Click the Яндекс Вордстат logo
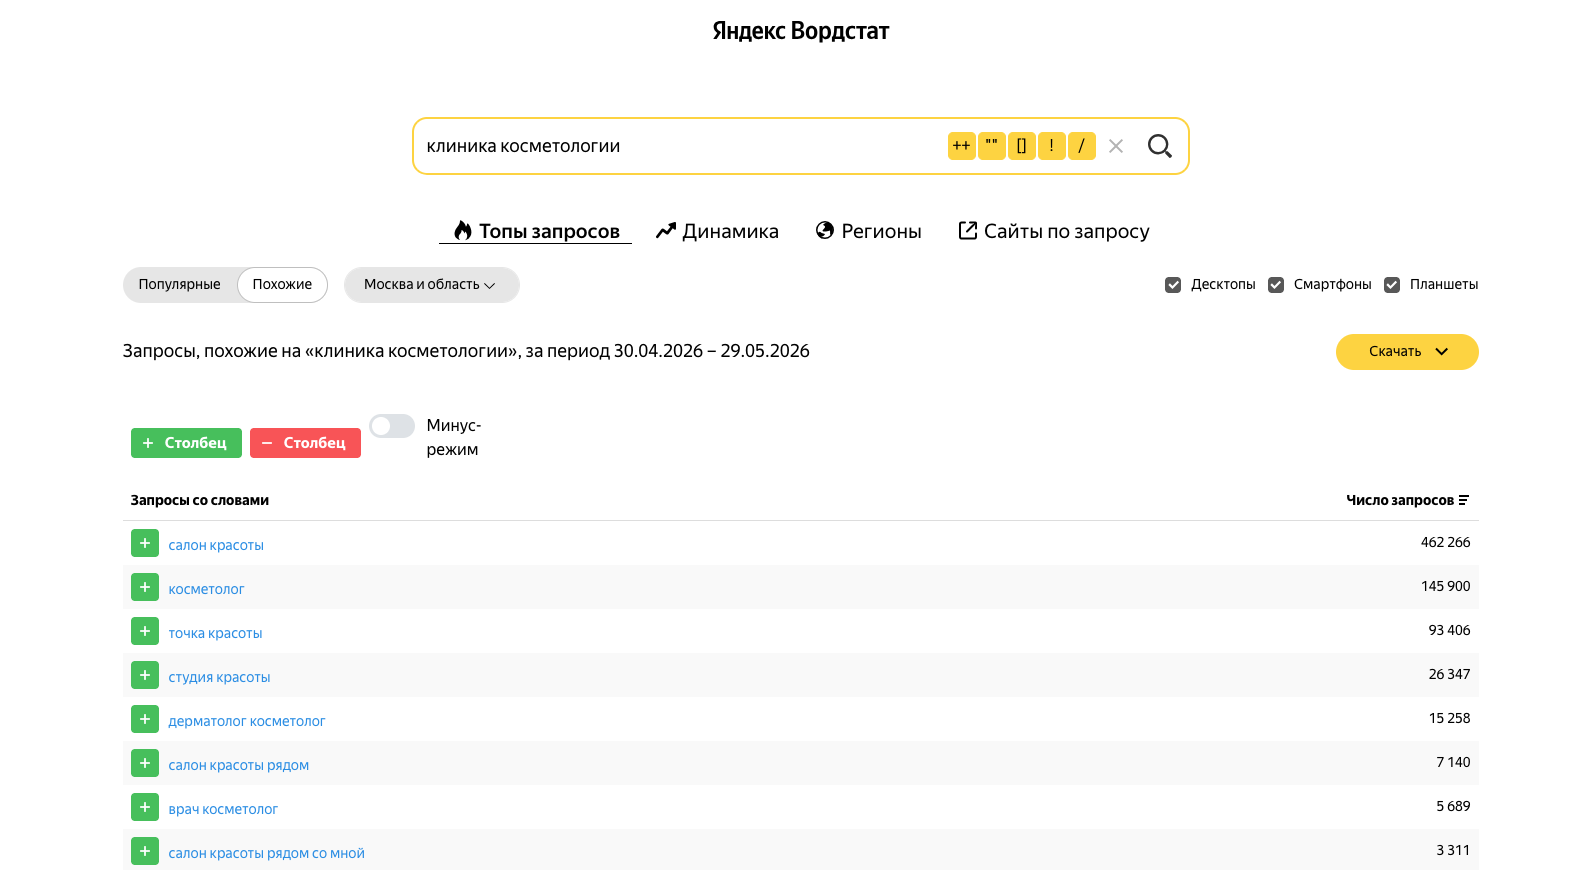Screen dimensions: 1586x870 800,31
